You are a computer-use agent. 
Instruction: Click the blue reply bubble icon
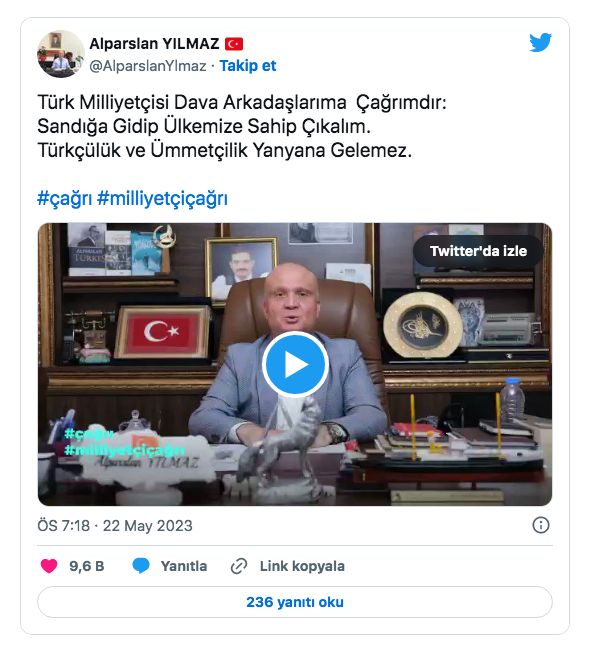tap(141, 566)
